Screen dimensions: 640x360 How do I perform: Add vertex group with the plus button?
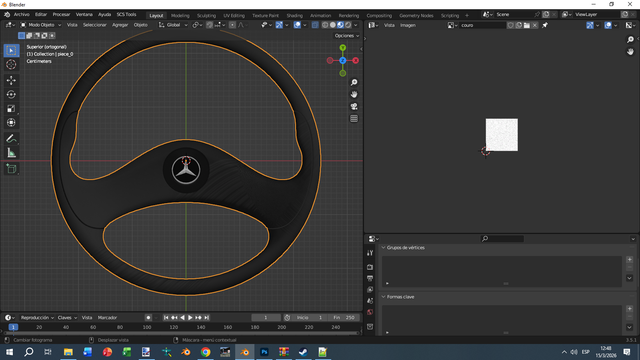(x=629, y=260)
